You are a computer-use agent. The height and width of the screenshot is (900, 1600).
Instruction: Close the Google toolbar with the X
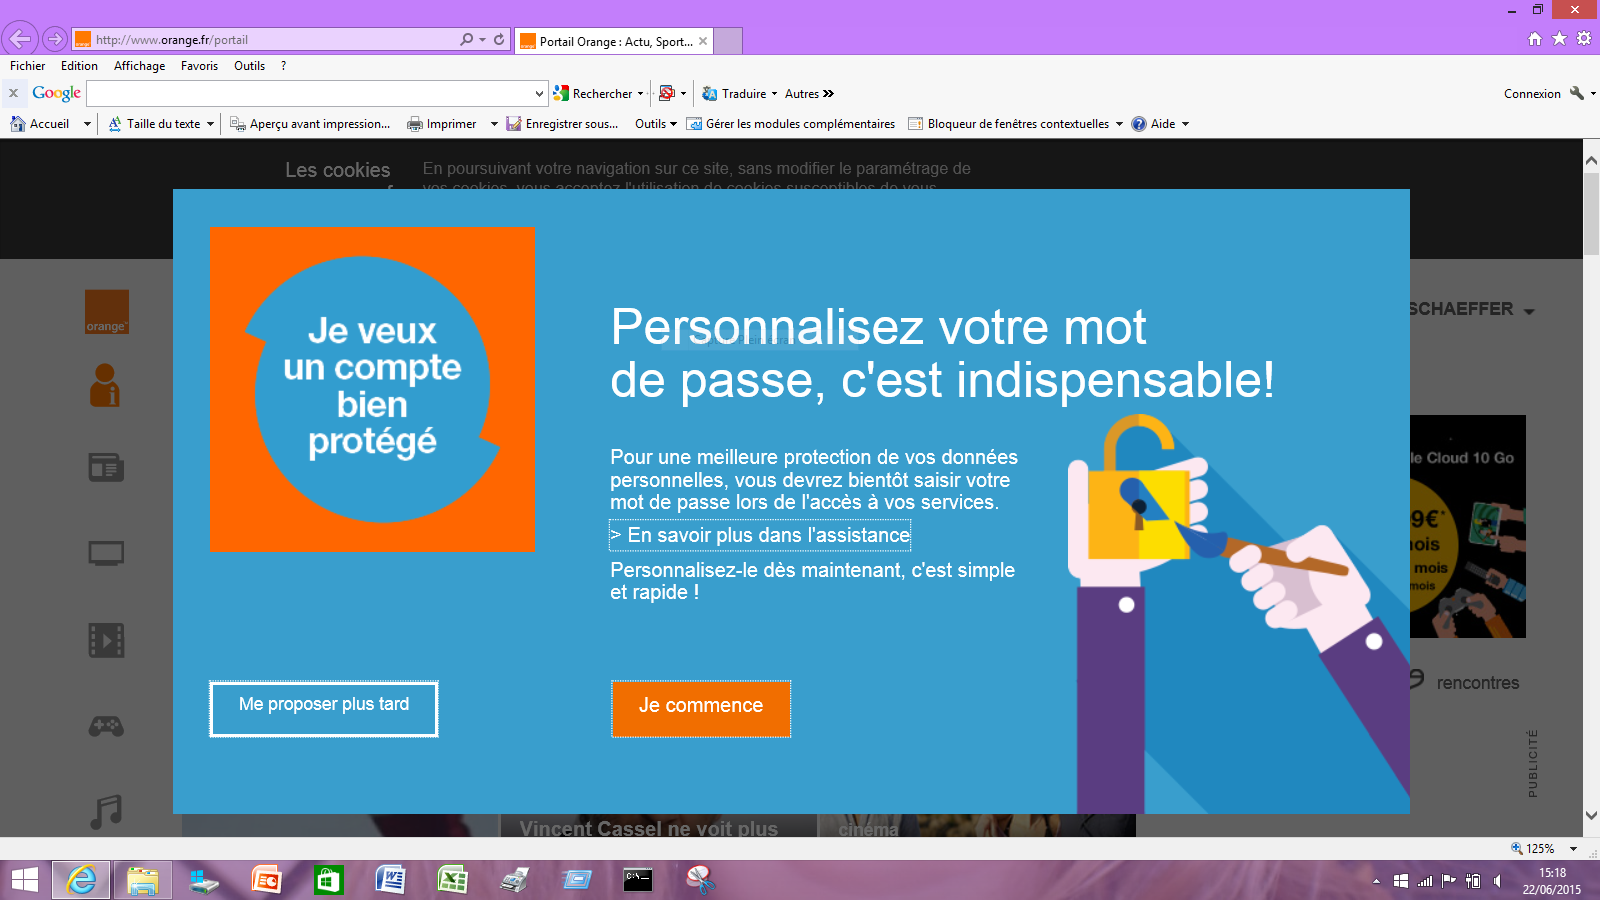pos(13,93)
